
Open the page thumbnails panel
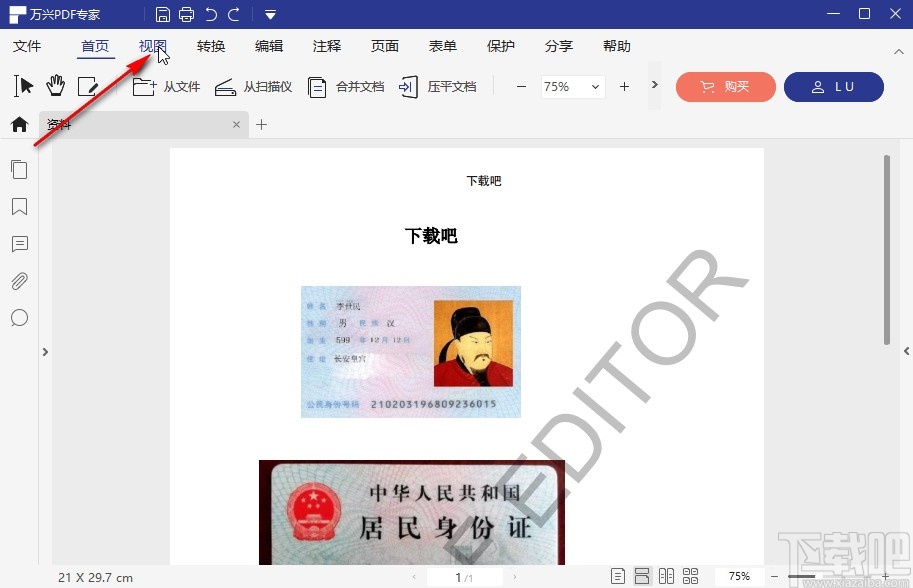19,169
